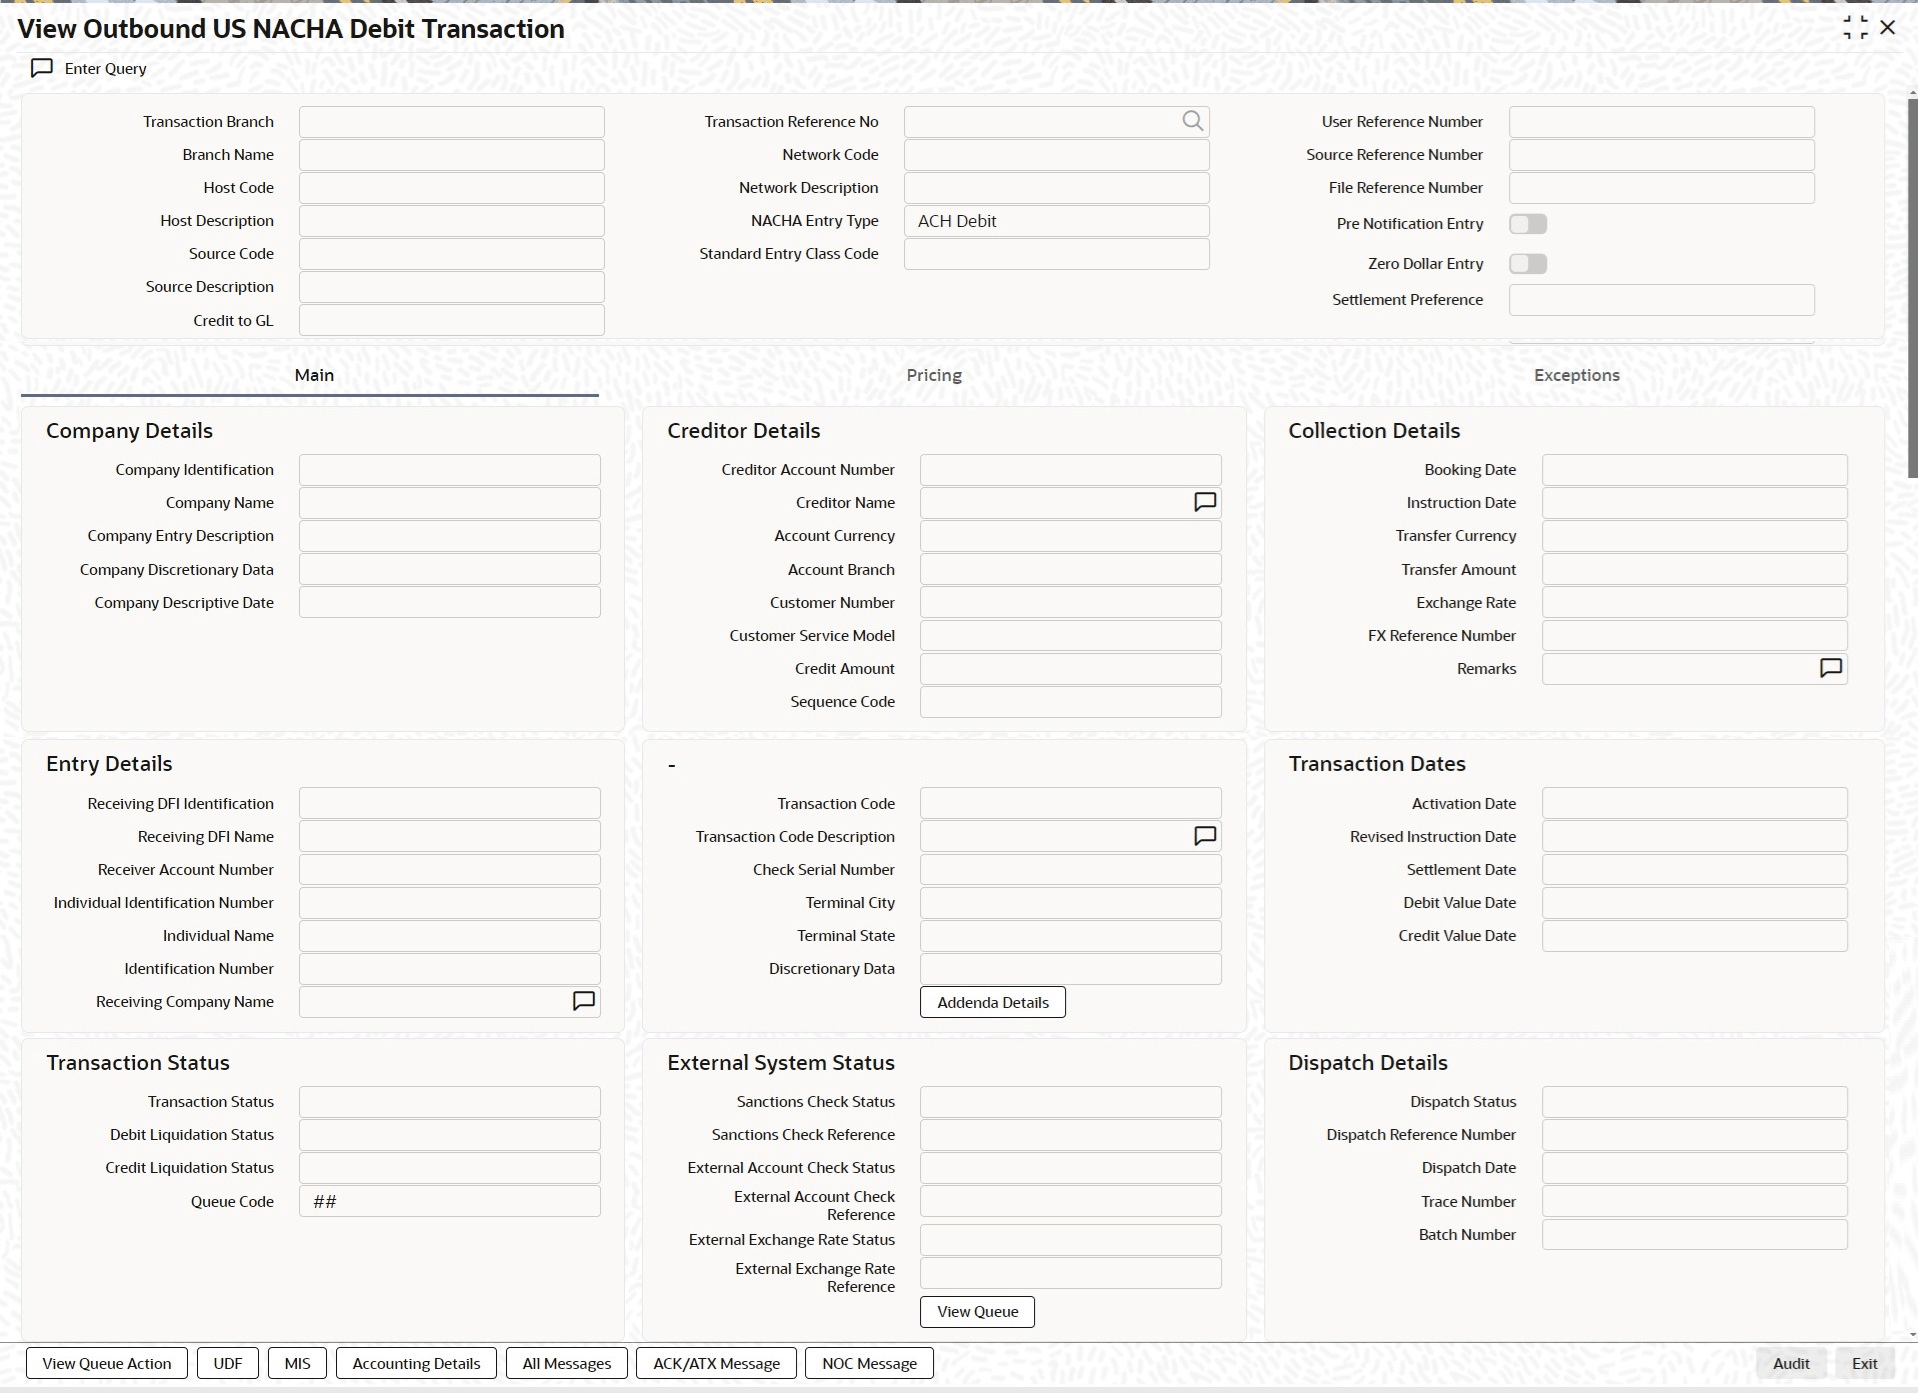Focus the Receiver Account Number field
1918x1394 pixels.
tap(450, 870)
